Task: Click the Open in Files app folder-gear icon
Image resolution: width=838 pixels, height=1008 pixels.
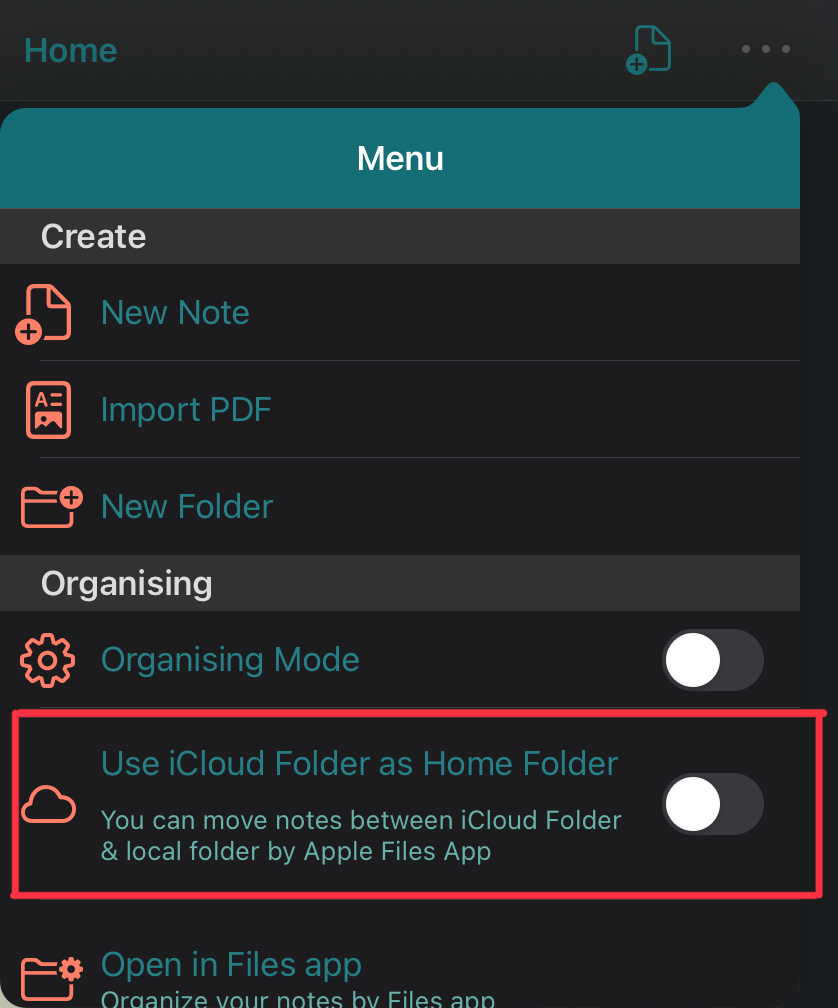Action: coord(51,978)
